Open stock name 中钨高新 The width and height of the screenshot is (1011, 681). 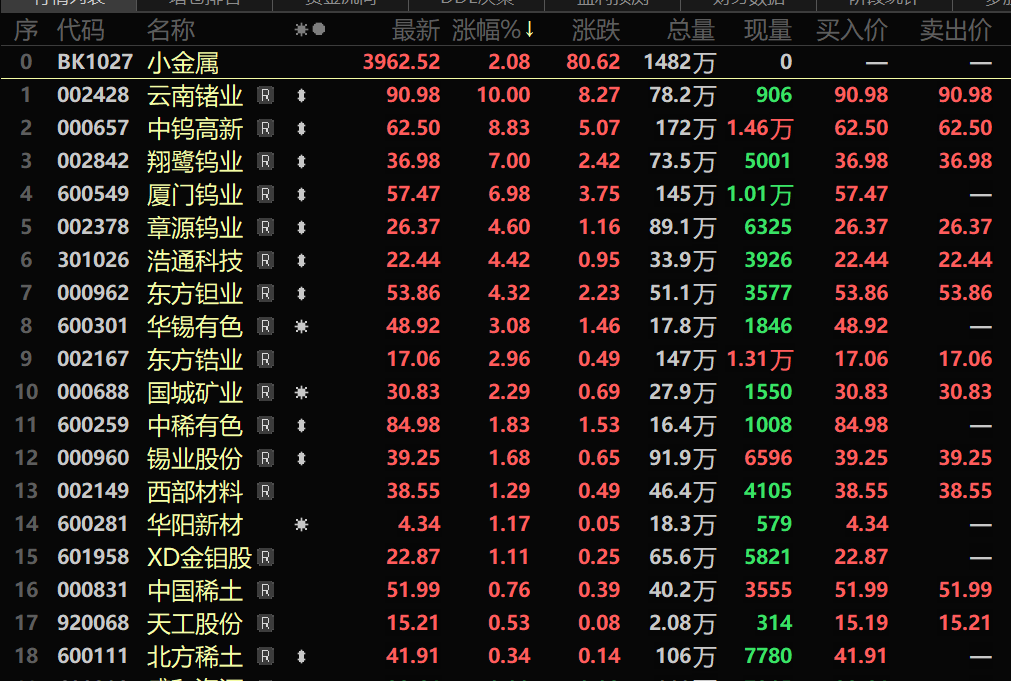[195, 129]
